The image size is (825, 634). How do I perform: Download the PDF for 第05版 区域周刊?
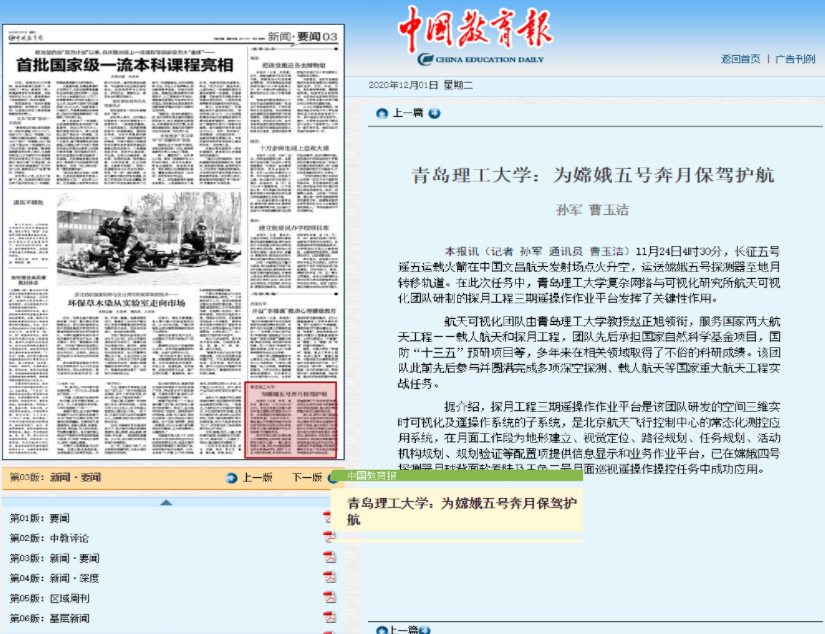pyautogui.click(x=329, y=597)
